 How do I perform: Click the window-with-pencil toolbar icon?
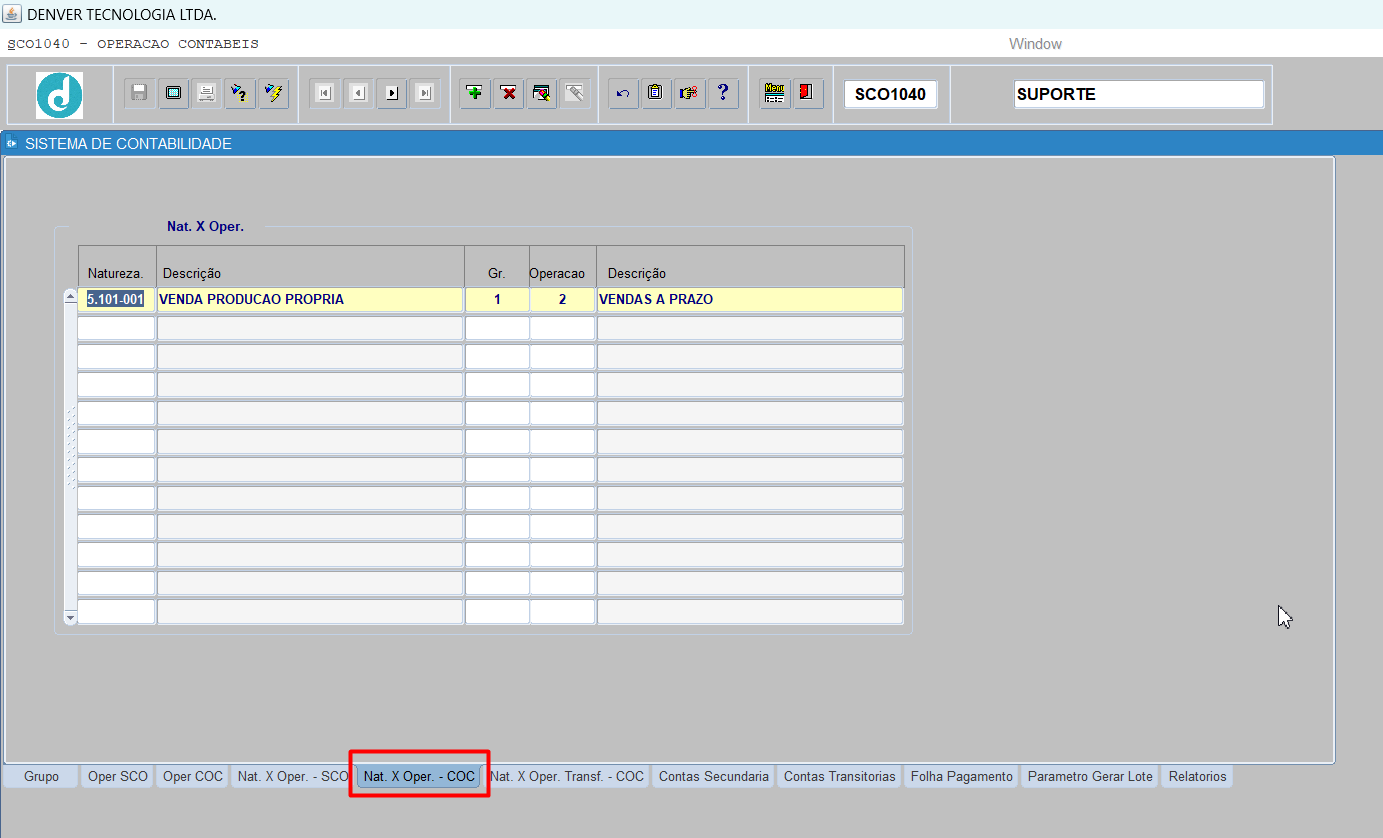pyautogui.click(x=542, y=93)
